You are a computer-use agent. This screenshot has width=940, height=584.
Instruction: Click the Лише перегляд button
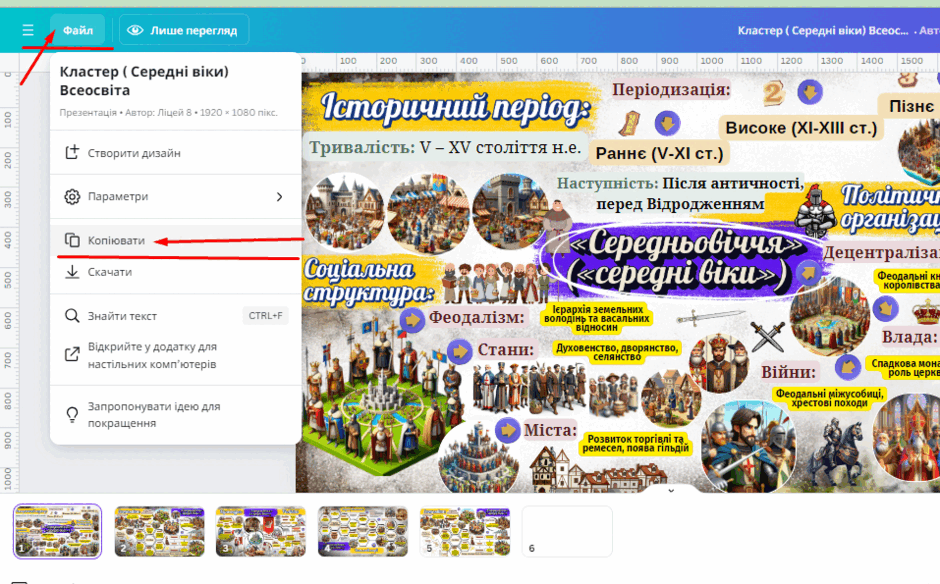click(184, 30)
